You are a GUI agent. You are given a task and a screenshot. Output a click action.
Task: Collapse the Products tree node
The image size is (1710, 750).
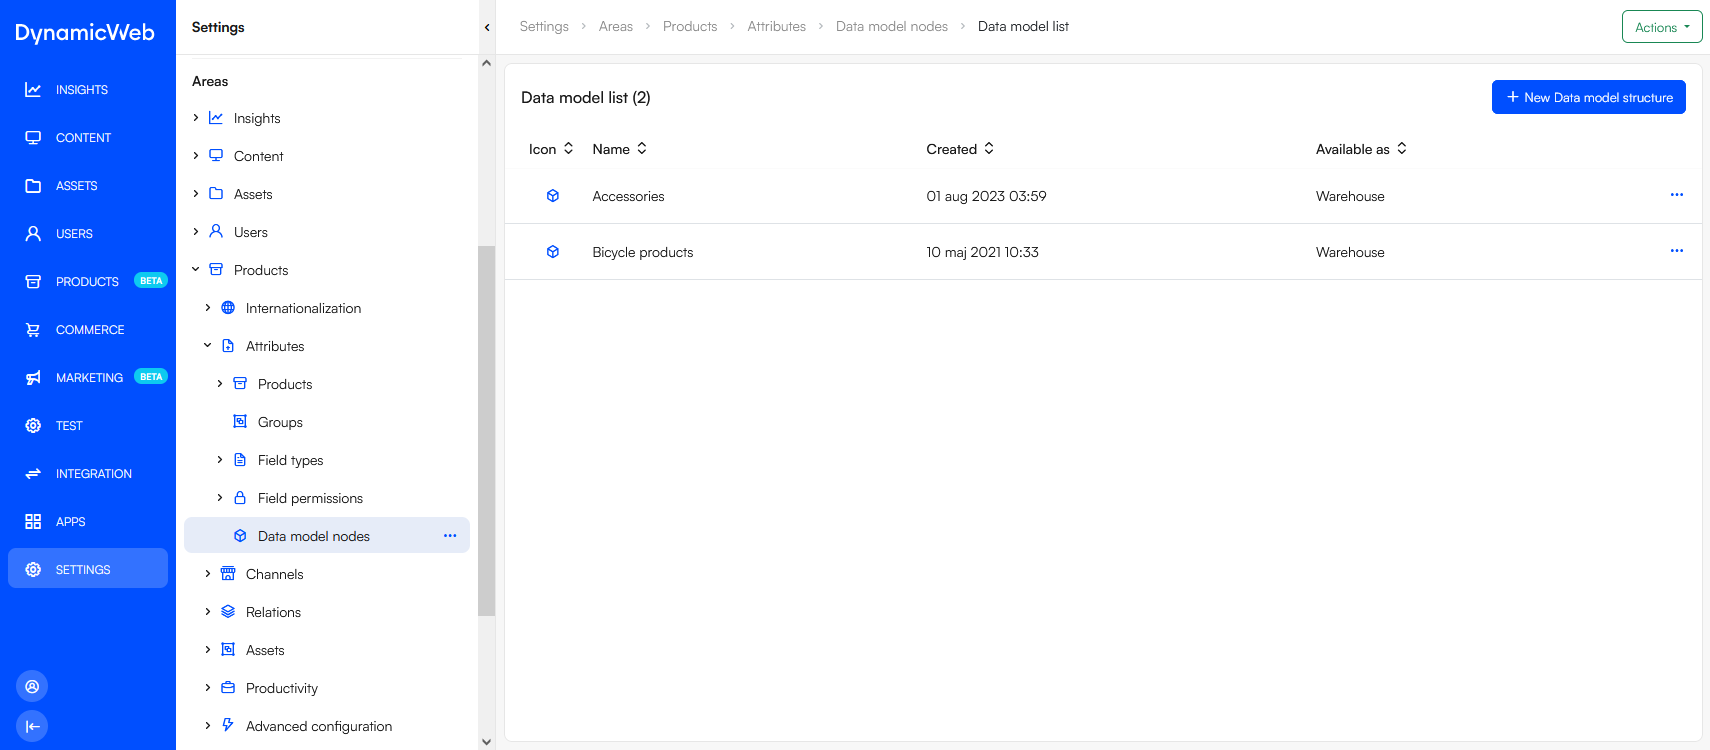click(196, 270)
